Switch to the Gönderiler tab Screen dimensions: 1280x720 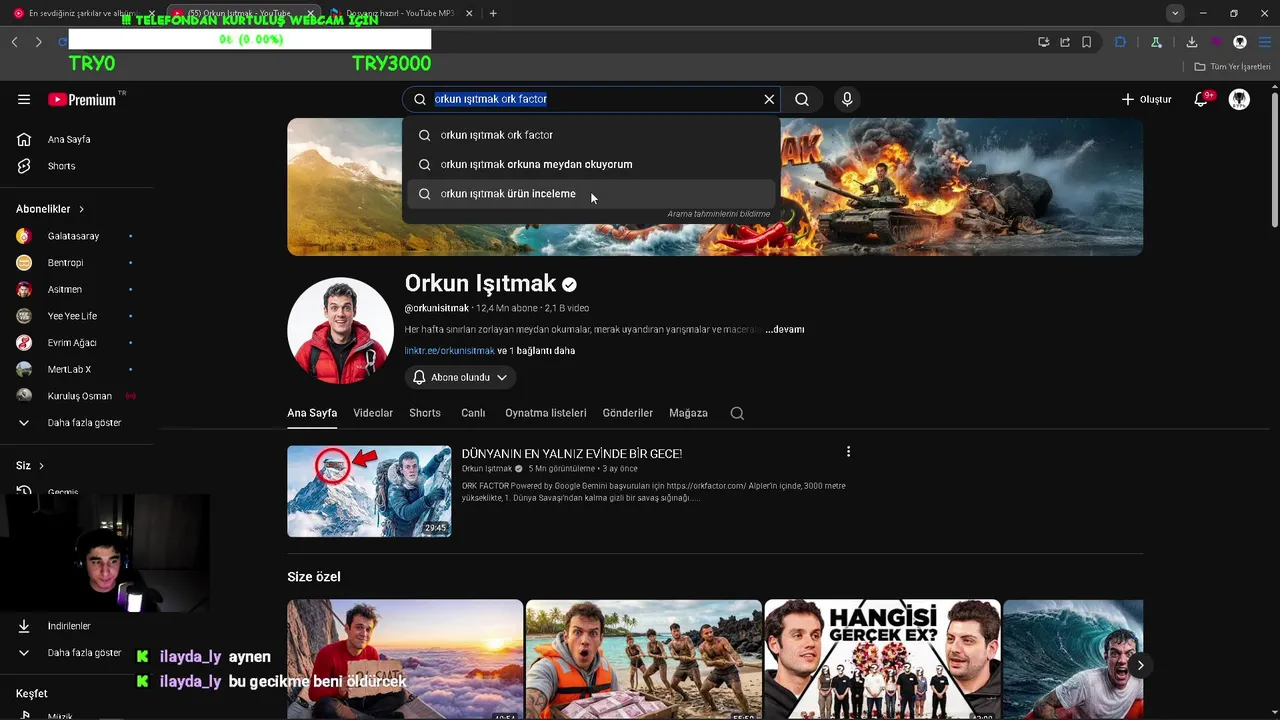click(x=628, y=413)
